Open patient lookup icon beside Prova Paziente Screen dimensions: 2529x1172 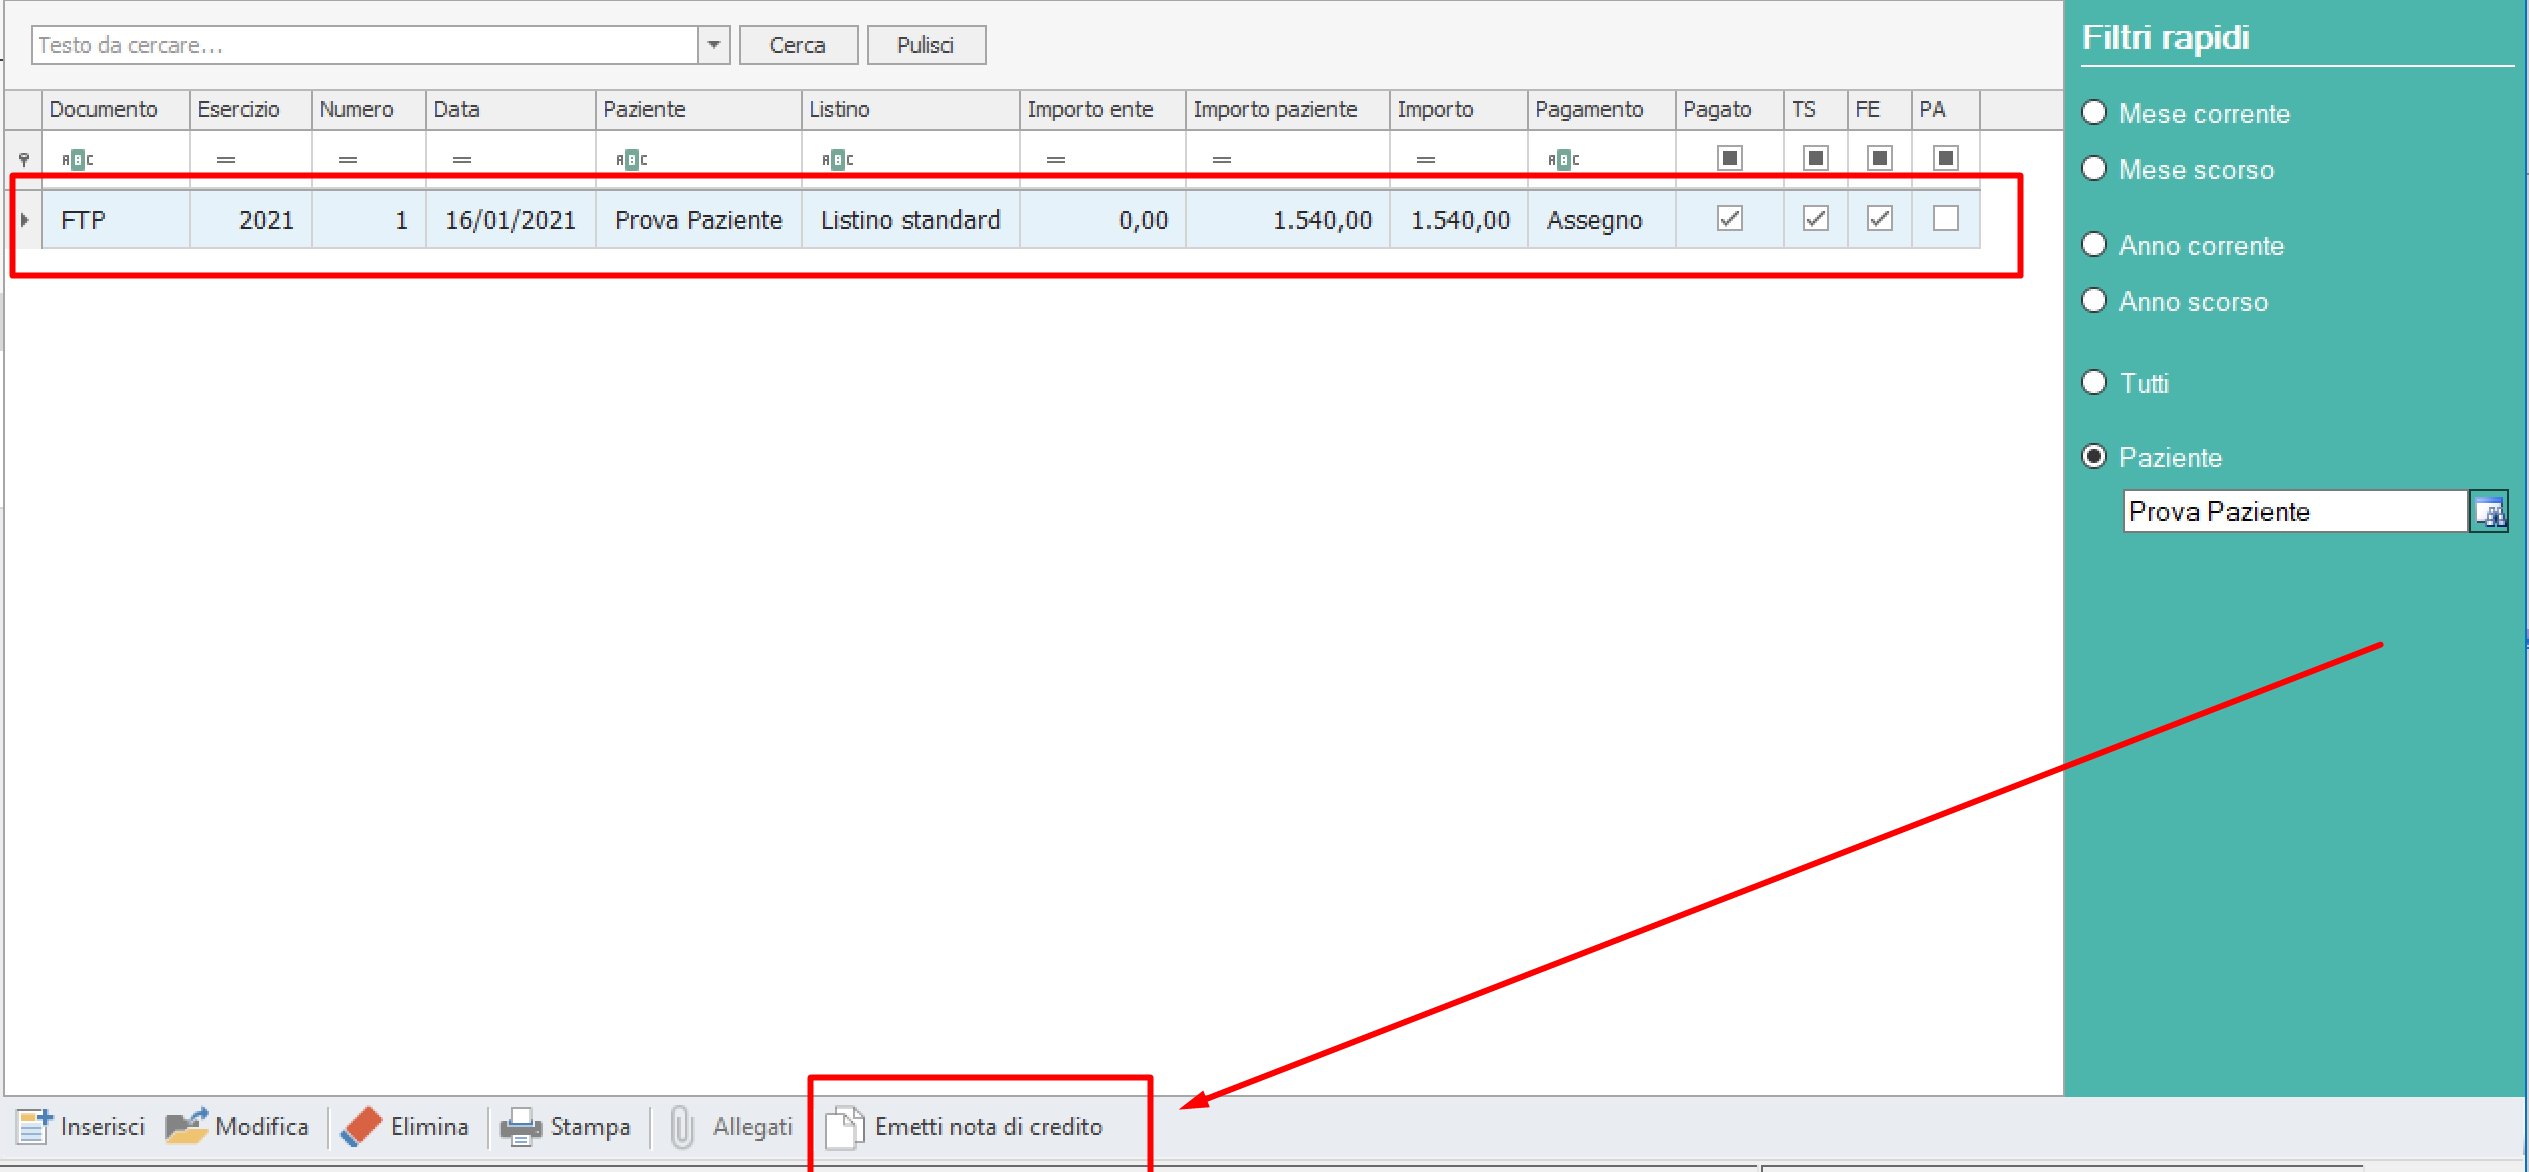point(2488,512)
